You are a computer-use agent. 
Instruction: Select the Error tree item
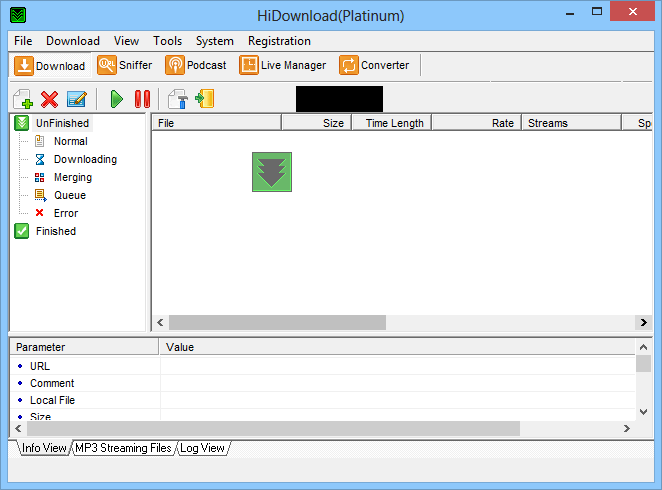[x=66, y=214]
